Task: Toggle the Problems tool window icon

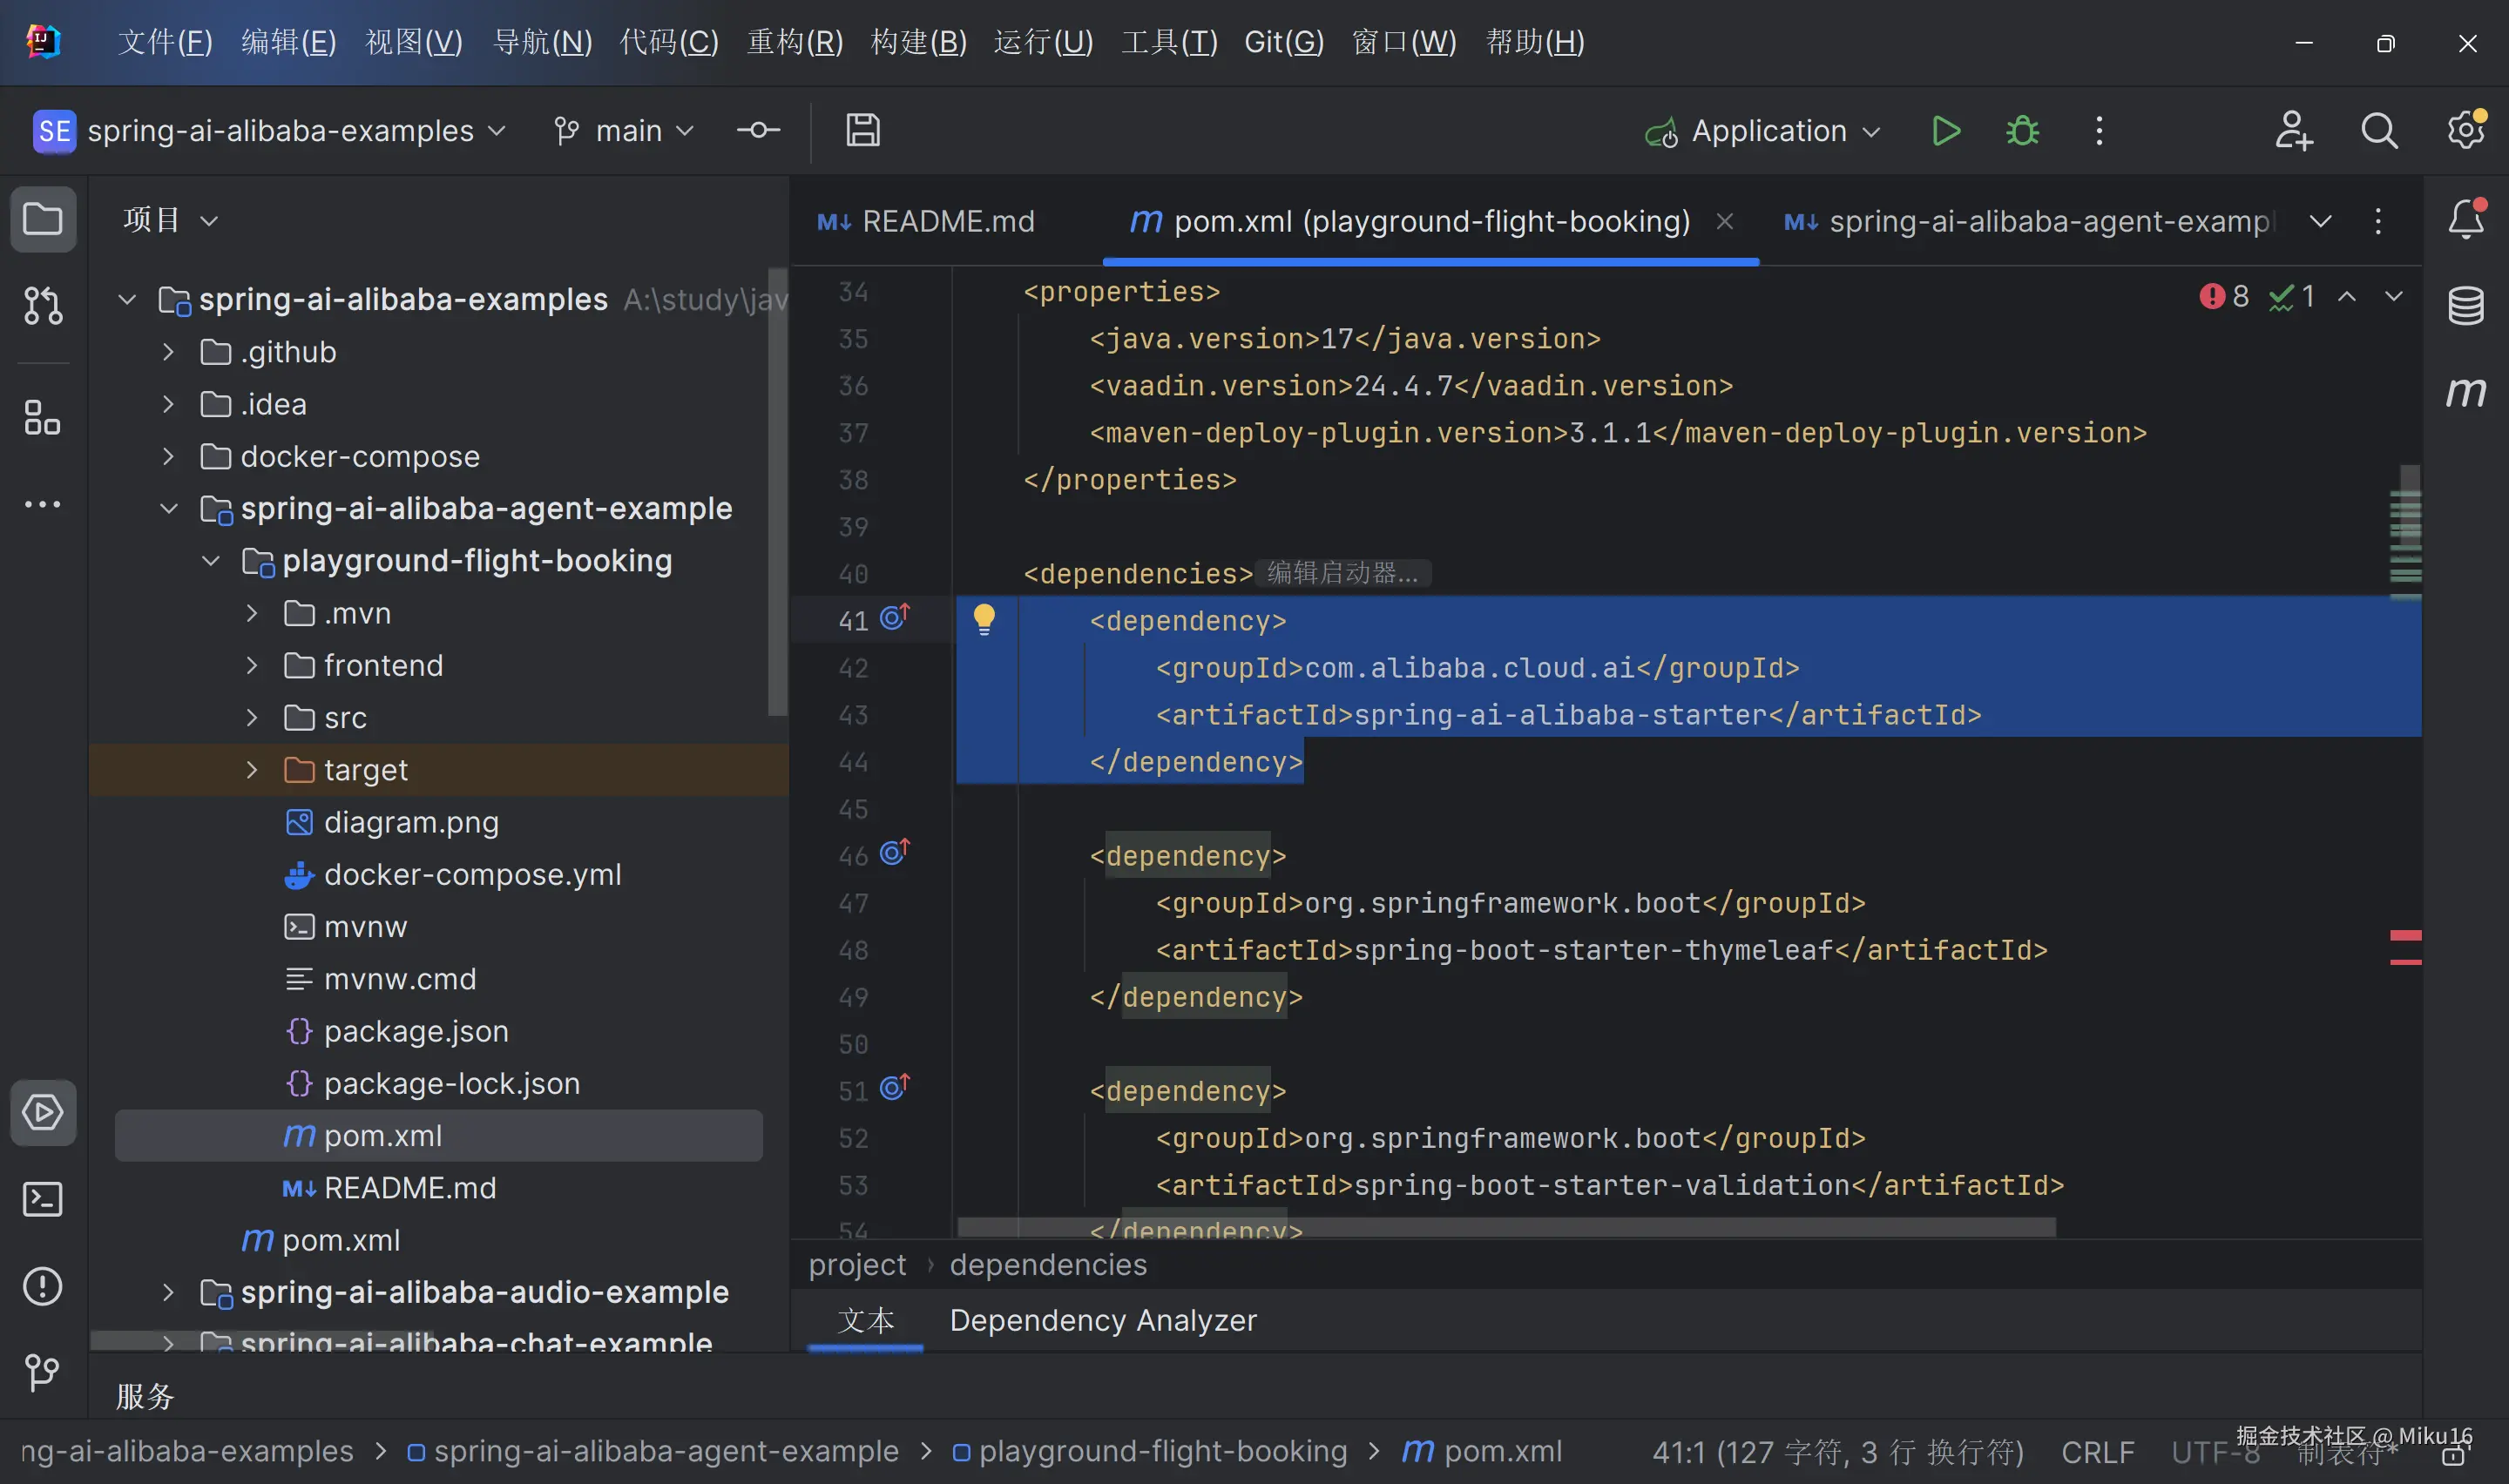Action: 42,1286
